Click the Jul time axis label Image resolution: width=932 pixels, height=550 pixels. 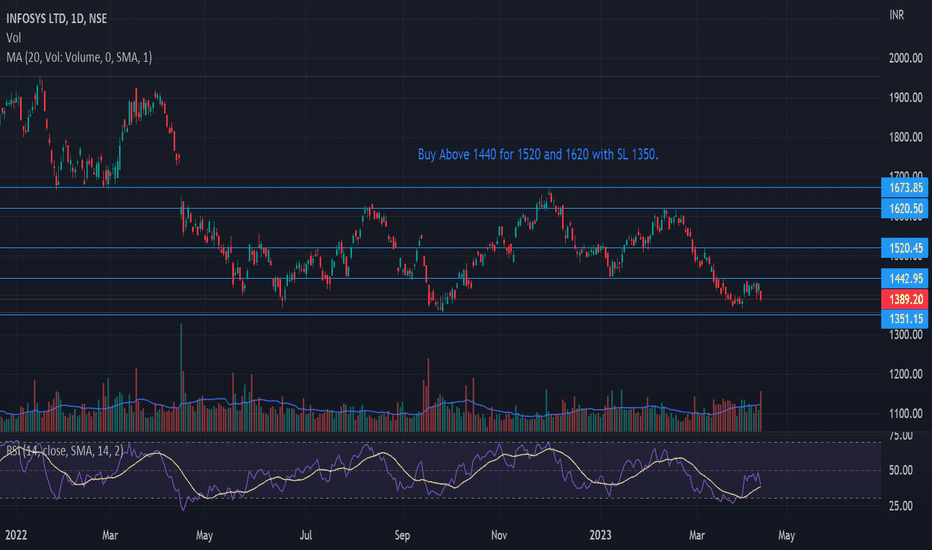click(306, 535)
